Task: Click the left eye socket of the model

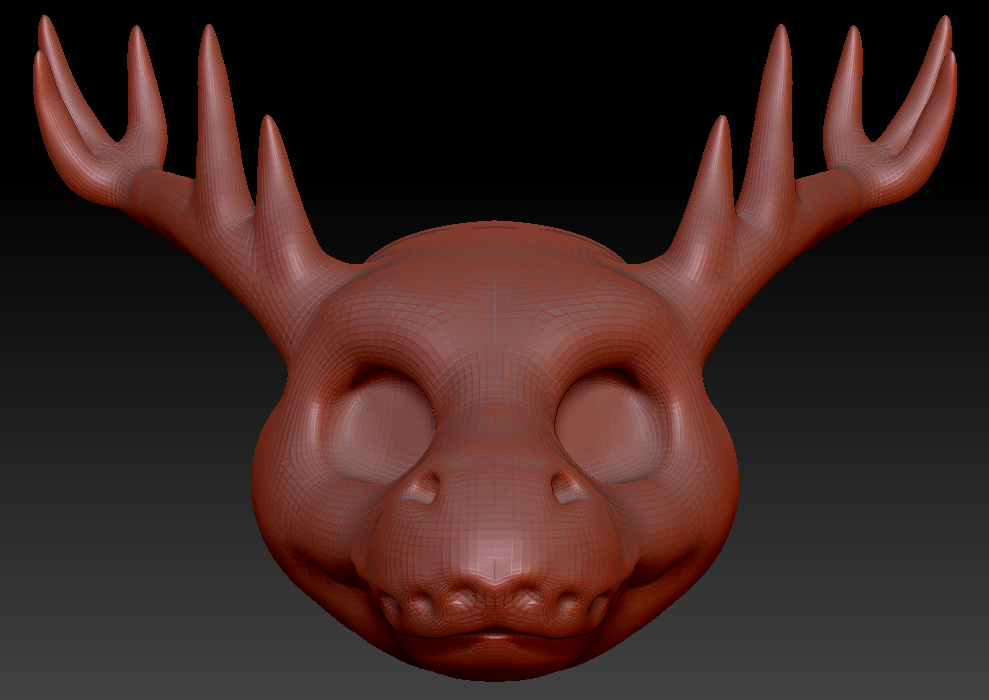Action: click(x=380, y=429)
